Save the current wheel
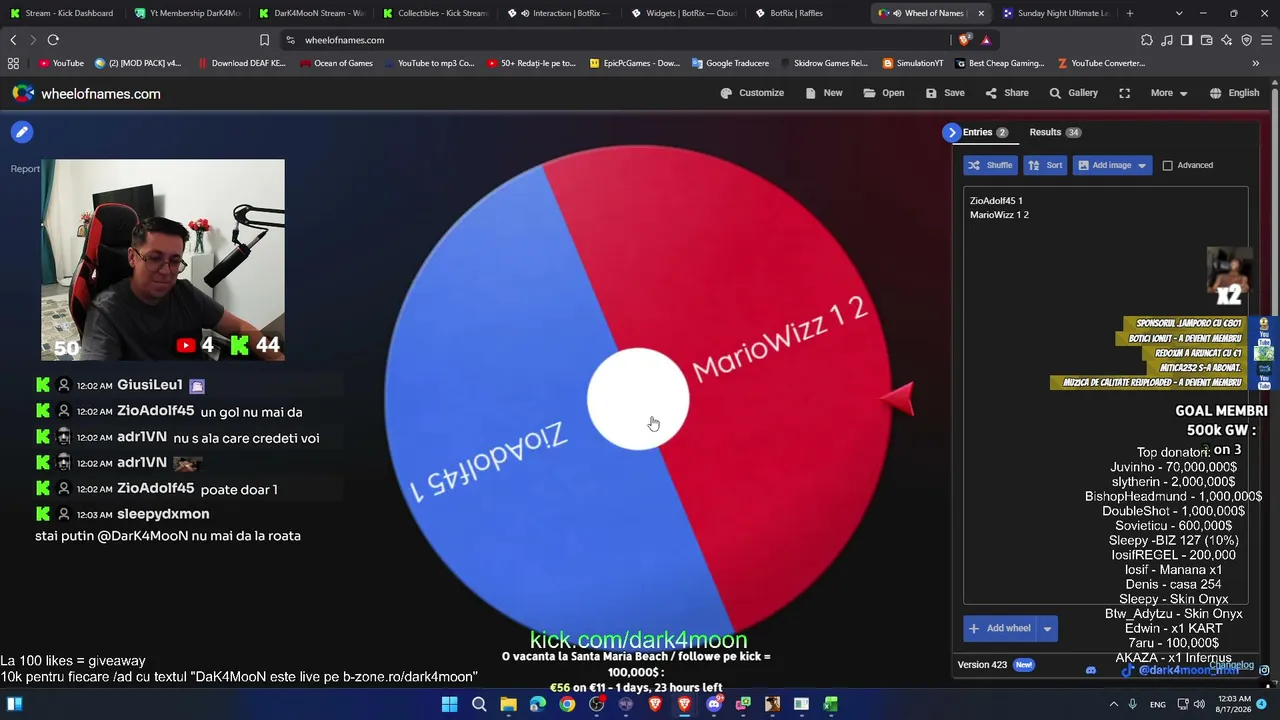This screenshot has height=720, width=1280. tap(945, 93)
